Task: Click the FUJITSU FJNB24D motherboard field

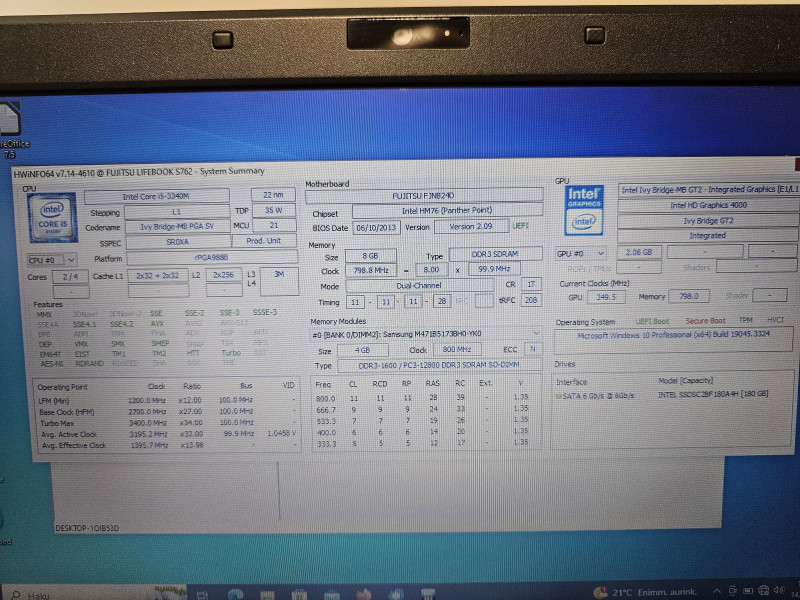Action: coord(423,195)
